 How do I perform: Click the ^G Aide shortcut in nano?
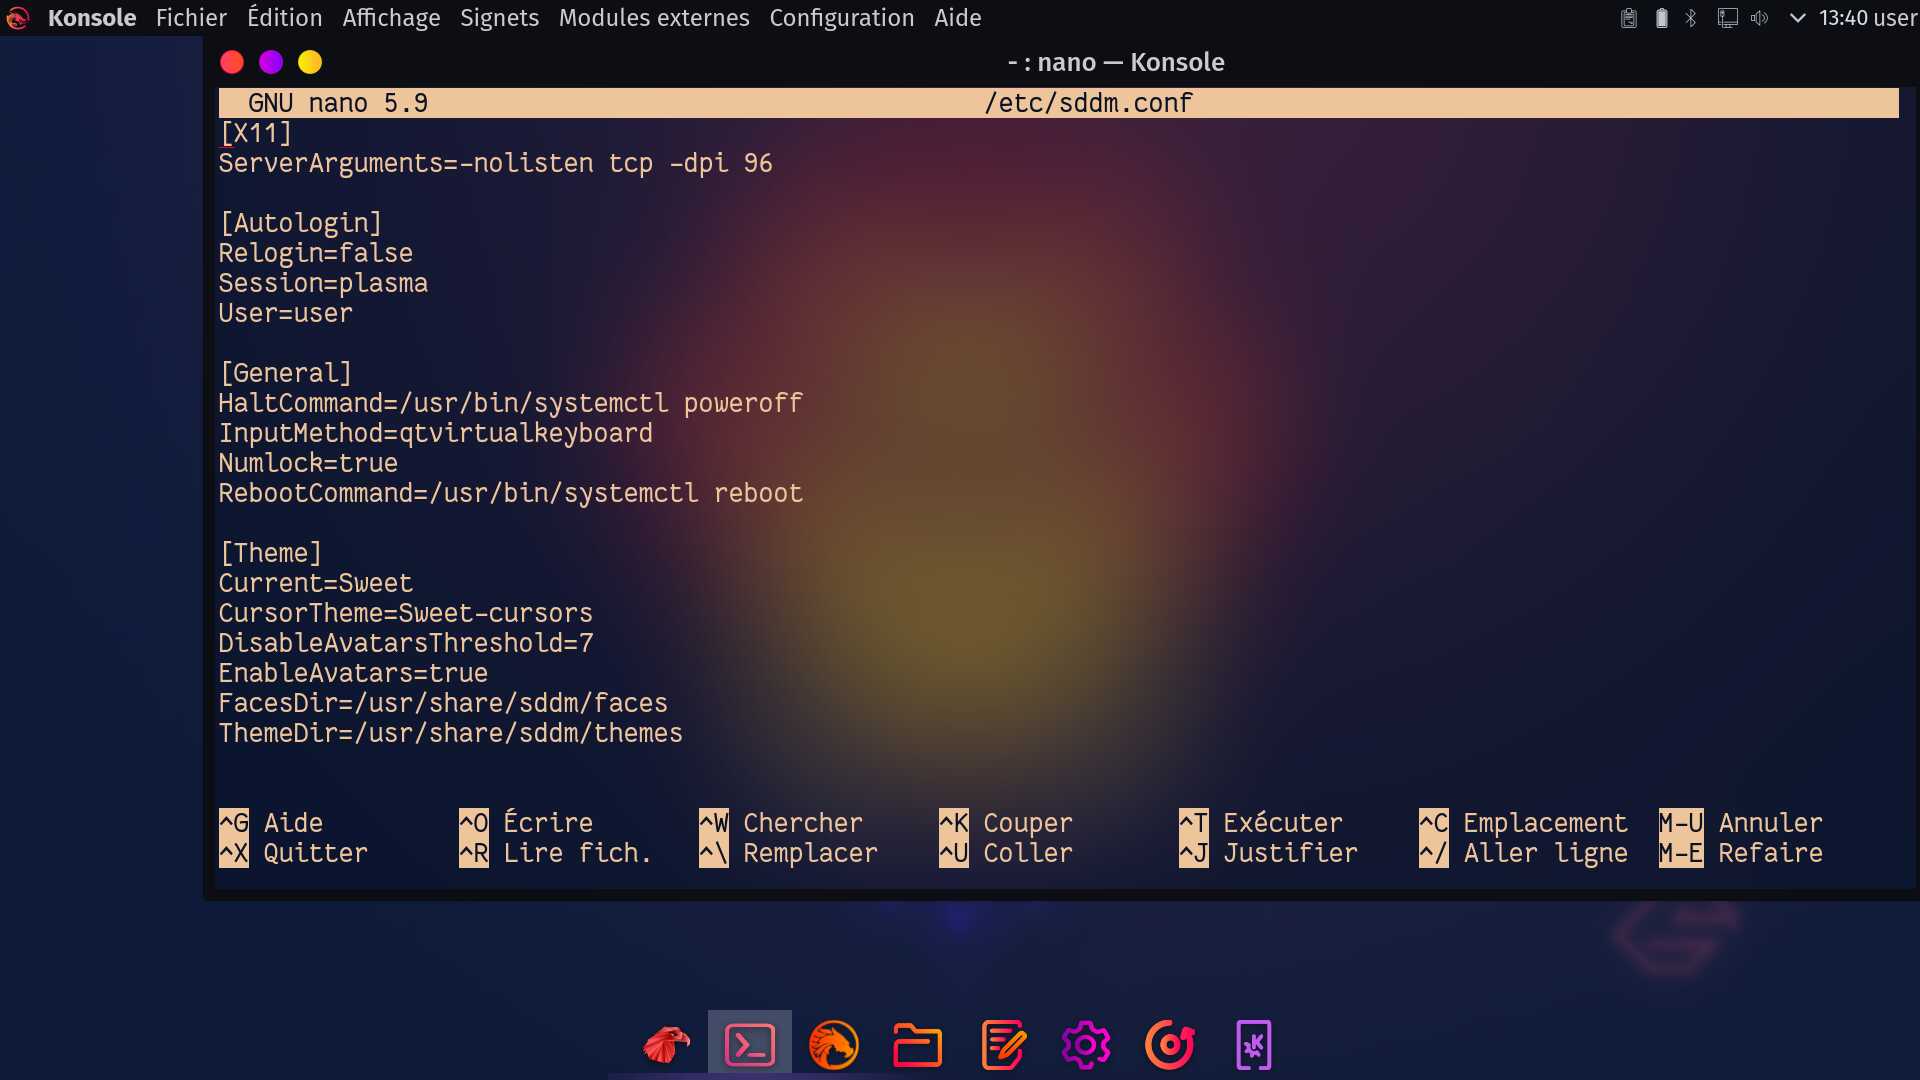click(x=271, y=823)
